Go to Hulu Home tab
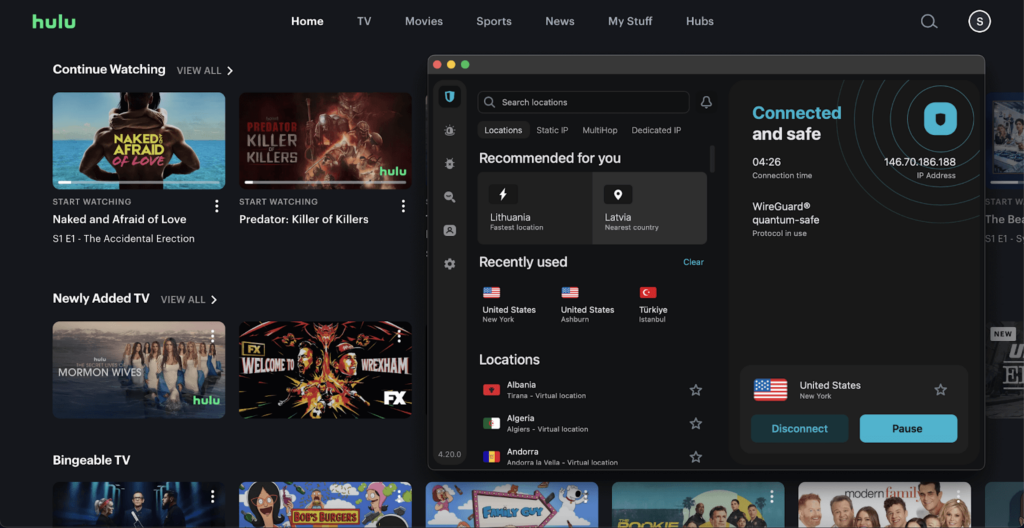Viewport: 1024px width, 528px height. coord(307,22)
